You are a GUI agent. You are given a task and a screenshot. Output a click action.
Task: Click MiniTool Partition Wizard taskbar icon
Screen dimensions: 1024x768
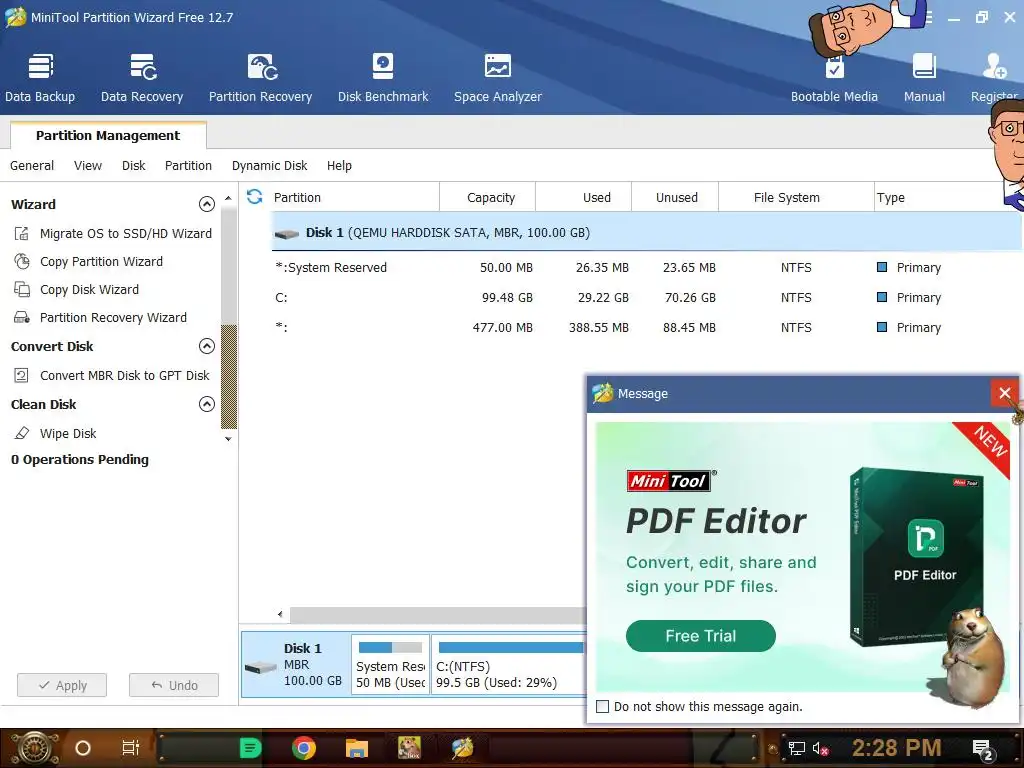tap(462, 748)
